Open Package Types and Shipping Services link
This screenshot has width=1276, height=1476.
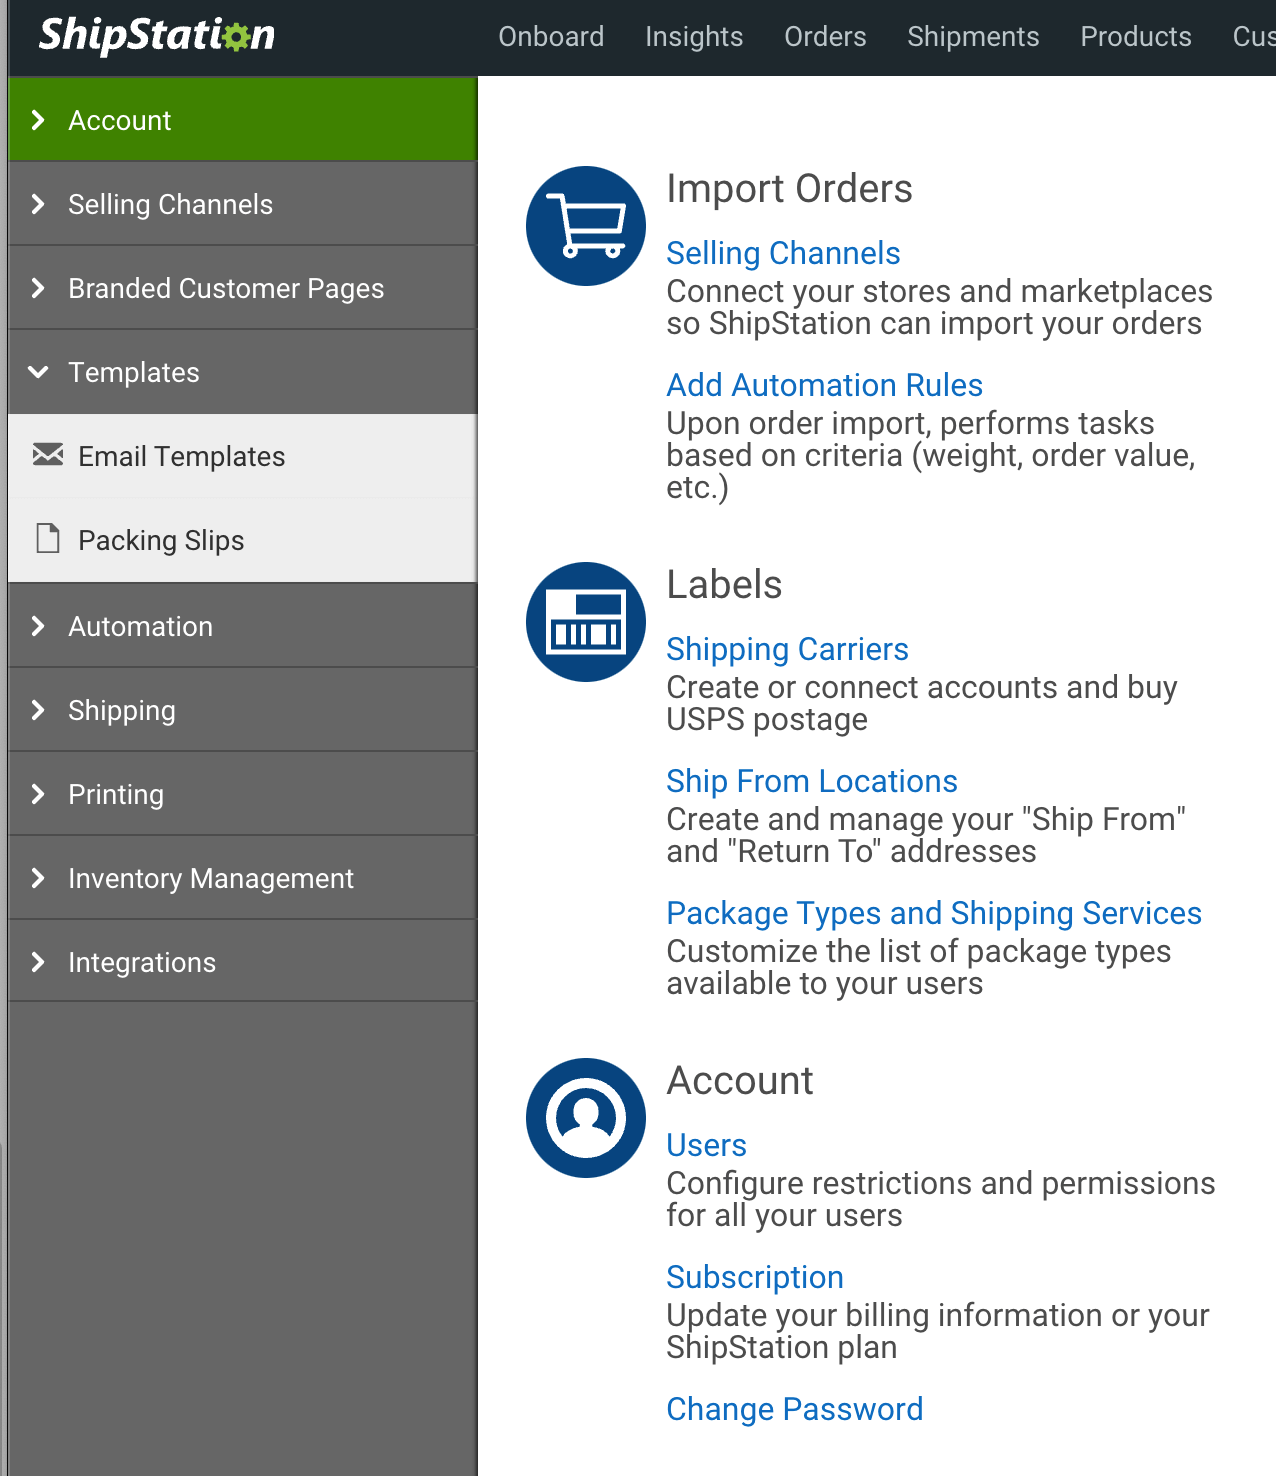(934, 913)
